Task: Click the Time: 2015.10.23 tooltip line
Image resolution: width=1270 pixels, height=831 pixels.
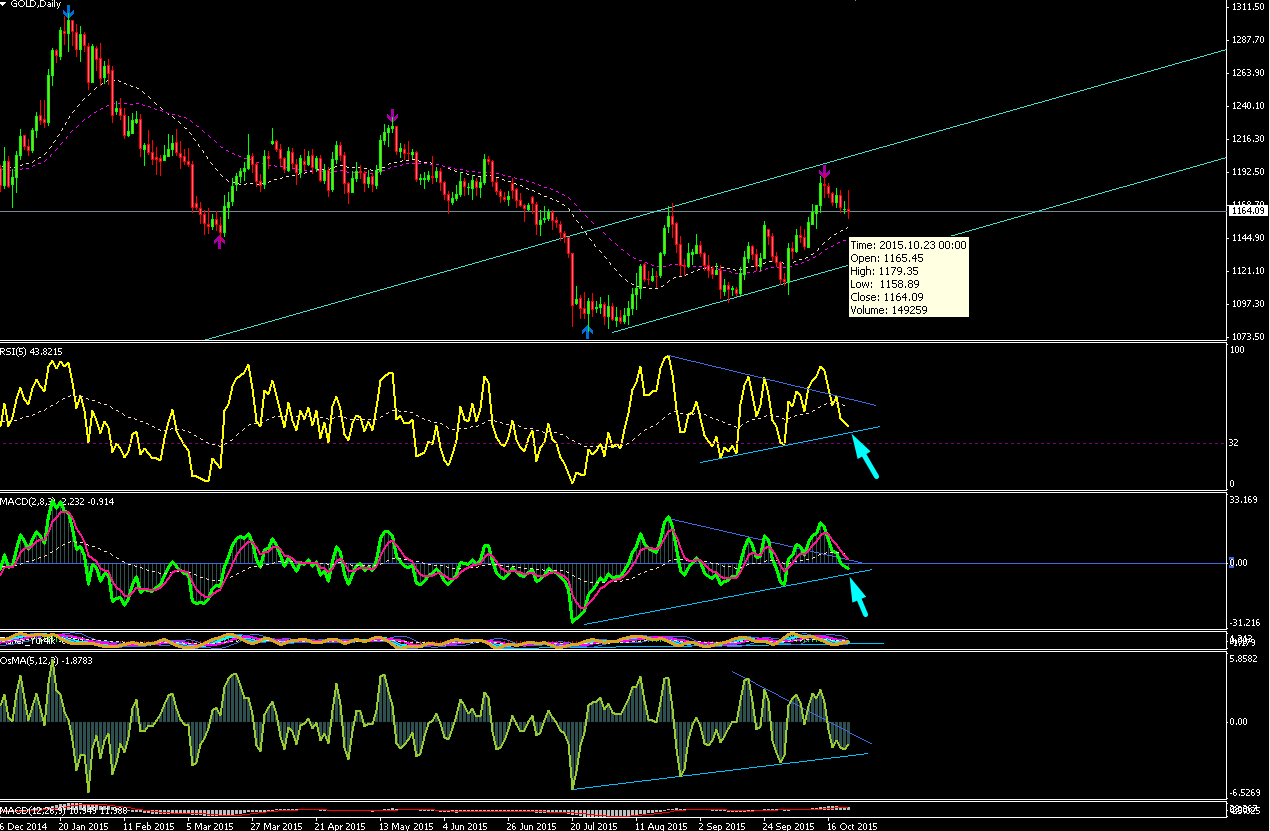Action: click(907, 245)
